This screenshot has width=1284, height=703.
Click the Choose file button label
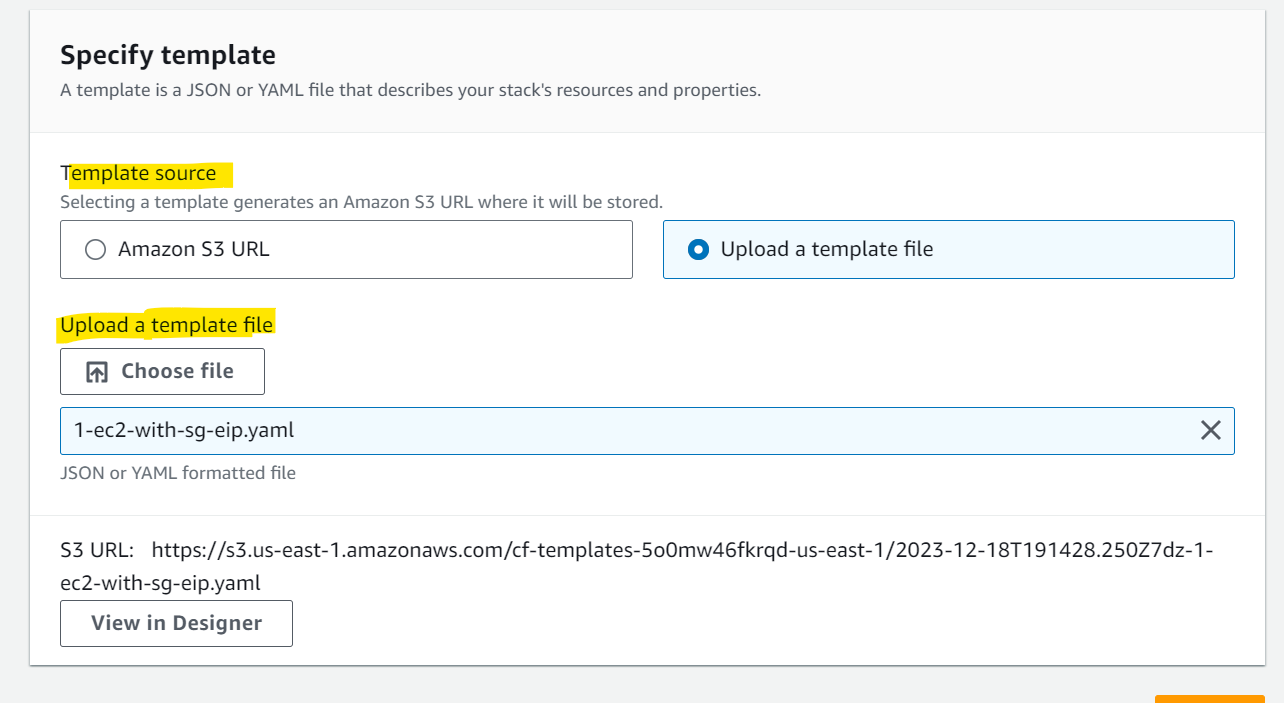click(x=177, y=371)
